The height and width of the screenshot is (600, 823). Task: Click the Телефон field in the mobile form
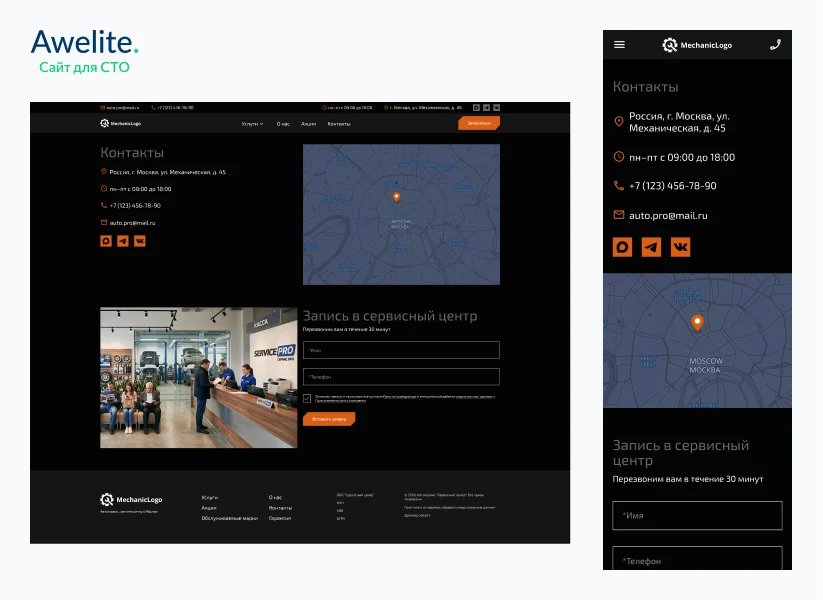(697, 558)
